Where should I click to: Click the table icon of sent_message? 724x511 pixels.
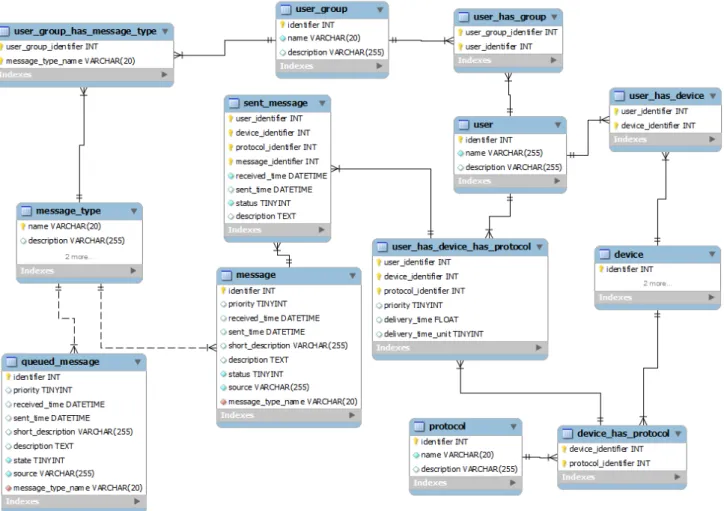click(x=234, y=103)
